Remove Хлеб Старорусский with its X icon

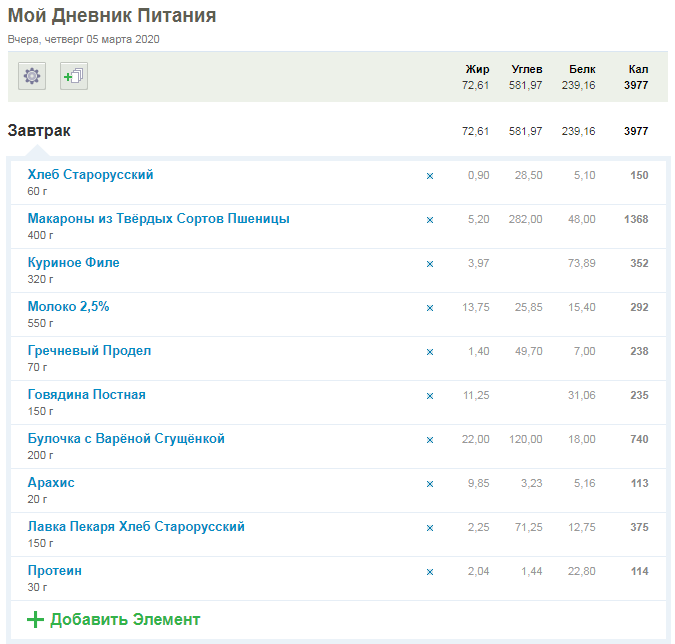click(x=430, y=176)
